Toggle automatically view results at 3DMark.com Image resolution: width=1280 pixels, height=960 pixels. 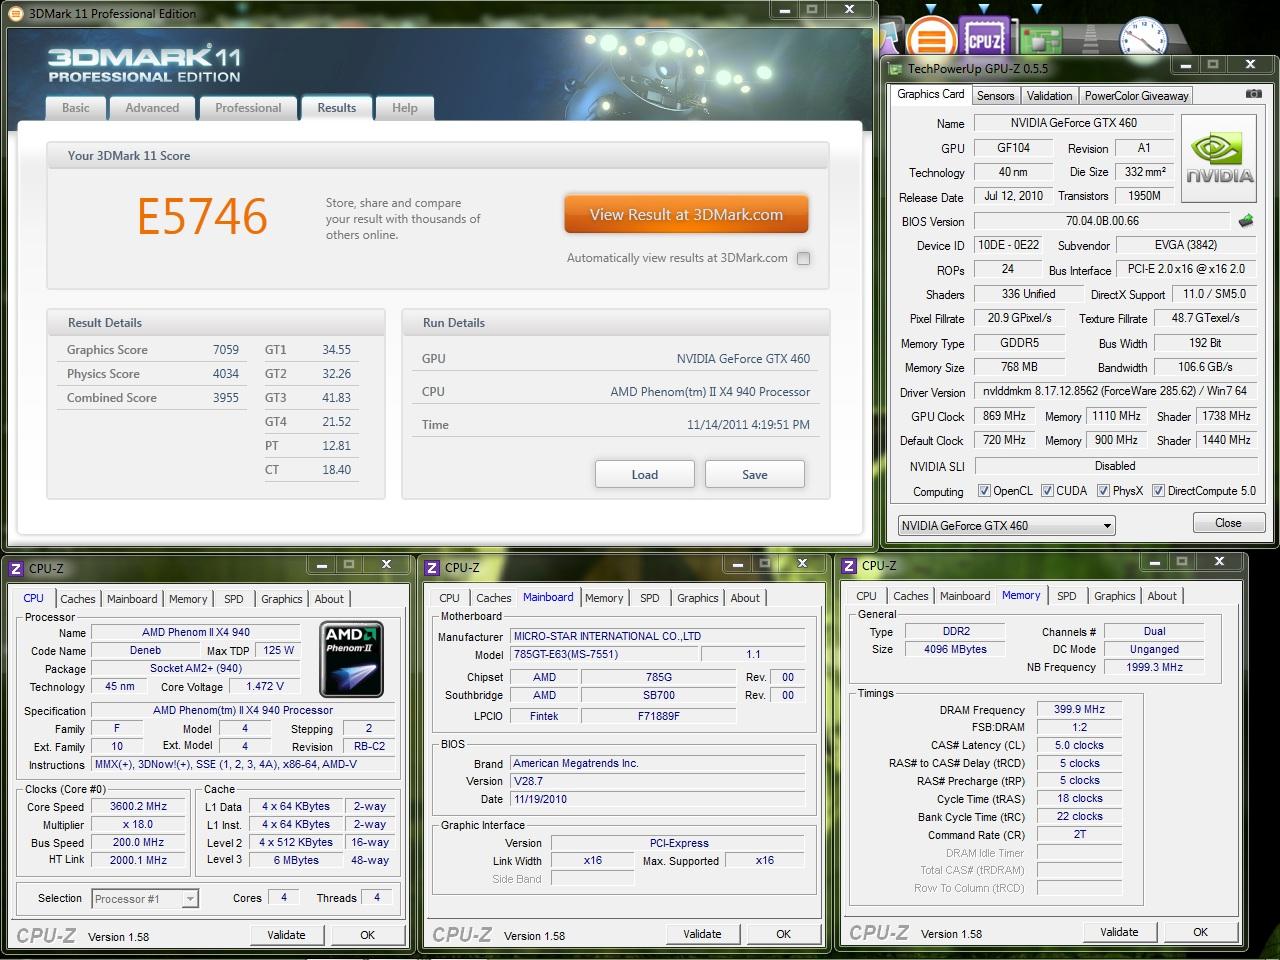[x=803, y=258]
